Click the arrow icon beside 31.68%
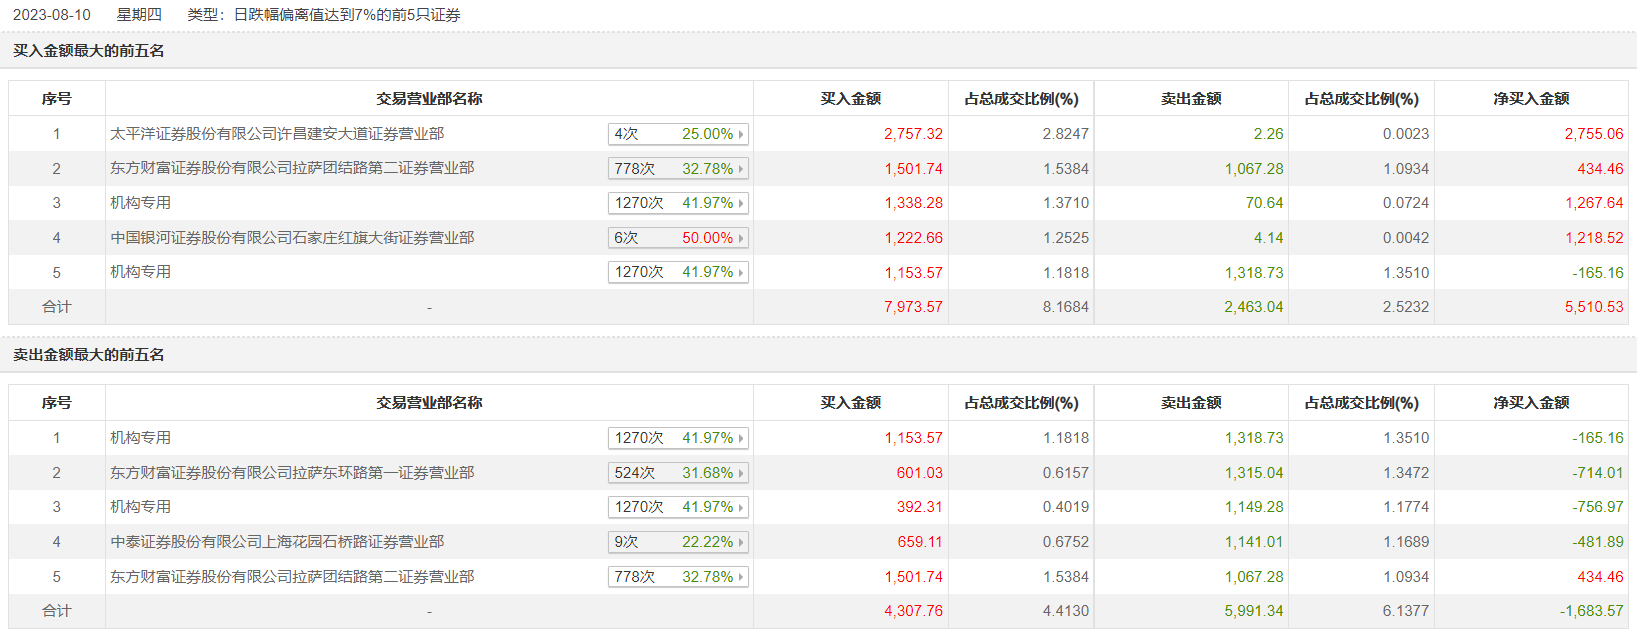 [741, 473]
